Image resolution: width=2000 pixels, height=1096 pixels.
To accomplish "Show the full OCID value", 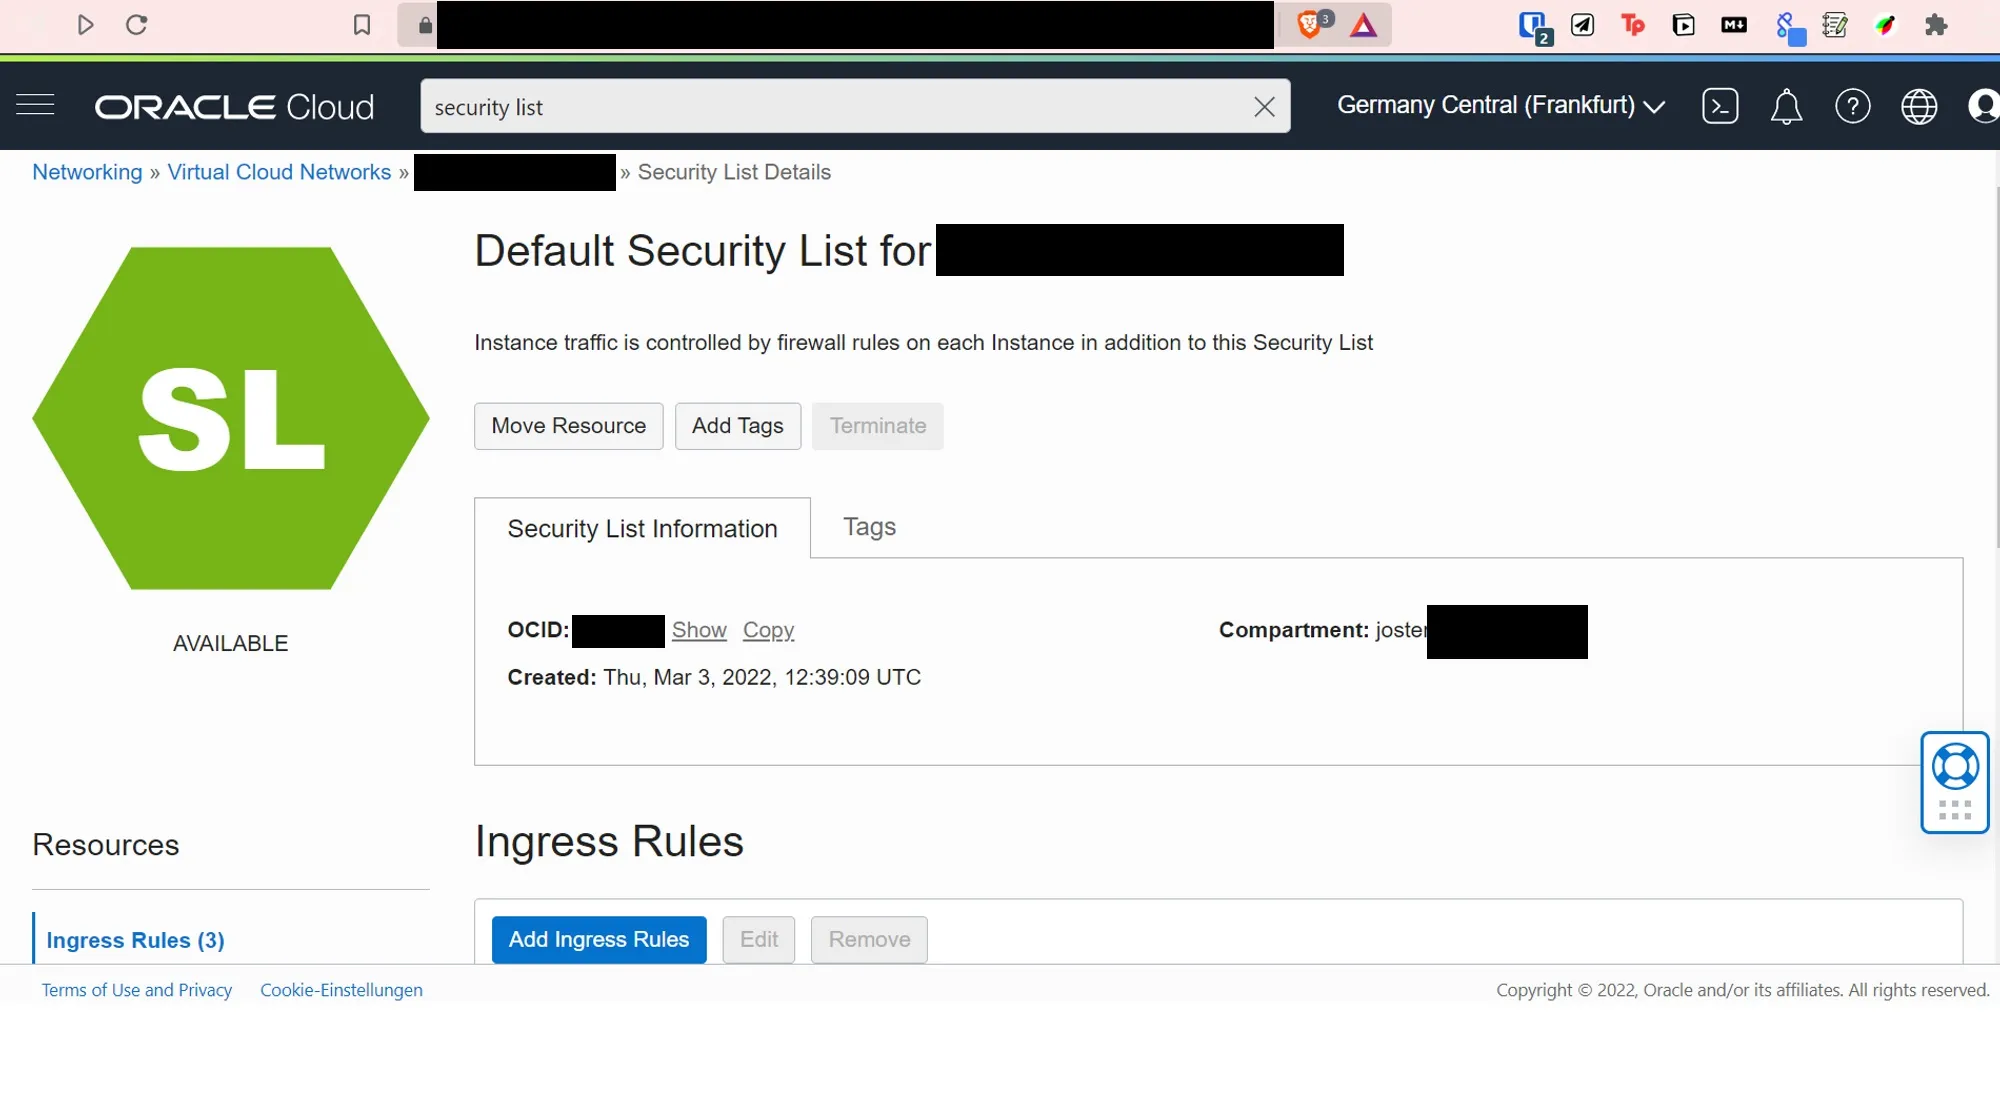I will coord(699,630).
